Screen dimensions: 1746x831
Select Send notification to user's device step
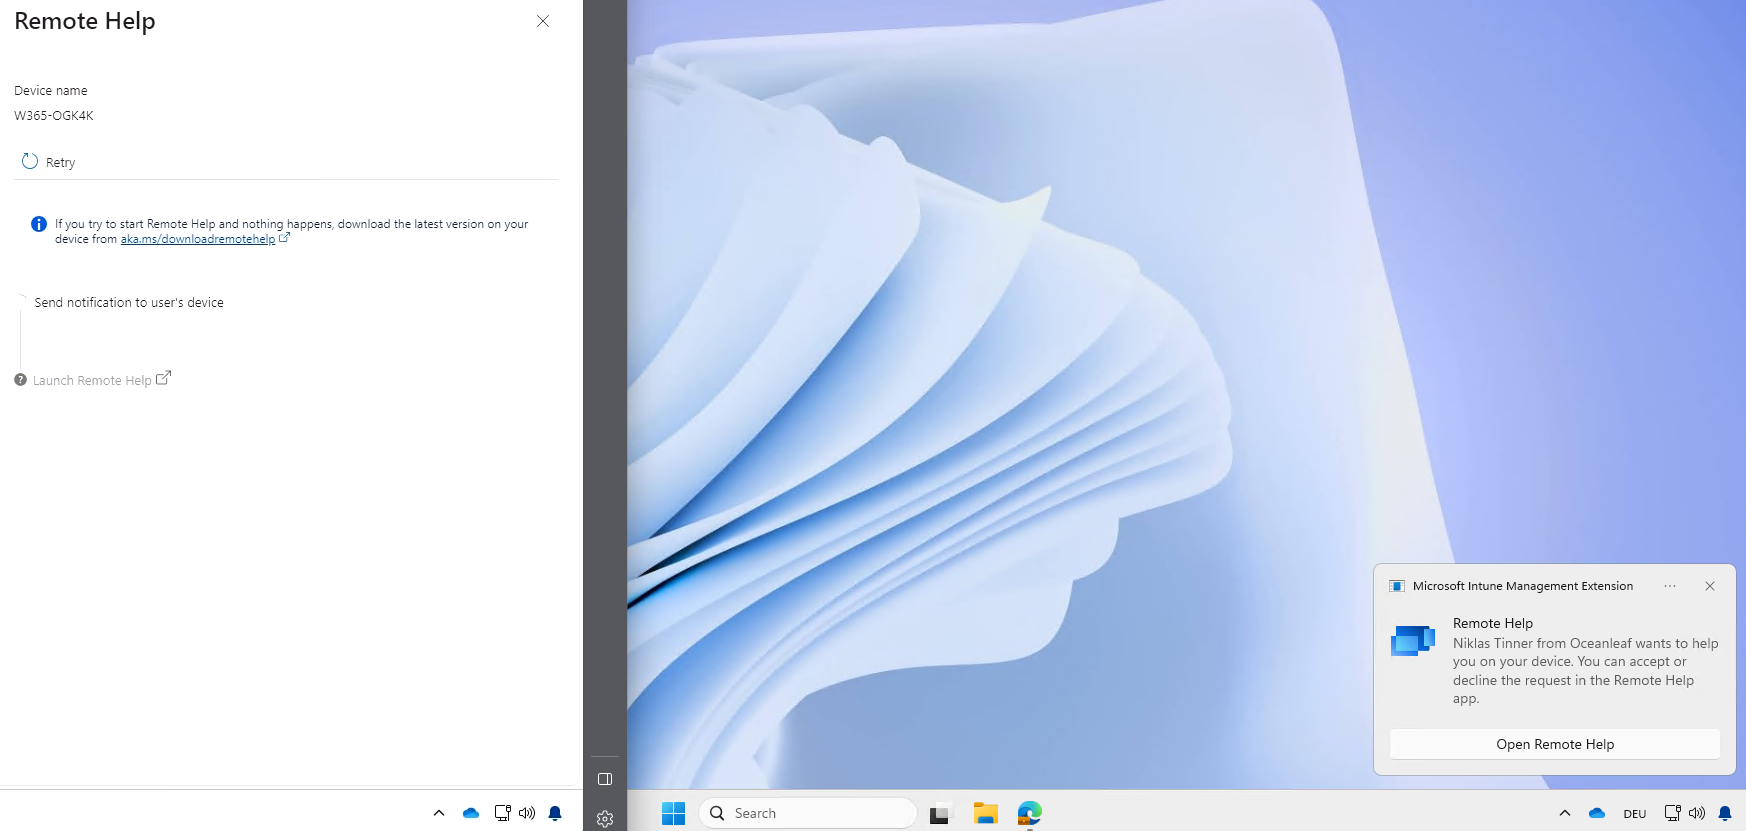coord(129,302)
